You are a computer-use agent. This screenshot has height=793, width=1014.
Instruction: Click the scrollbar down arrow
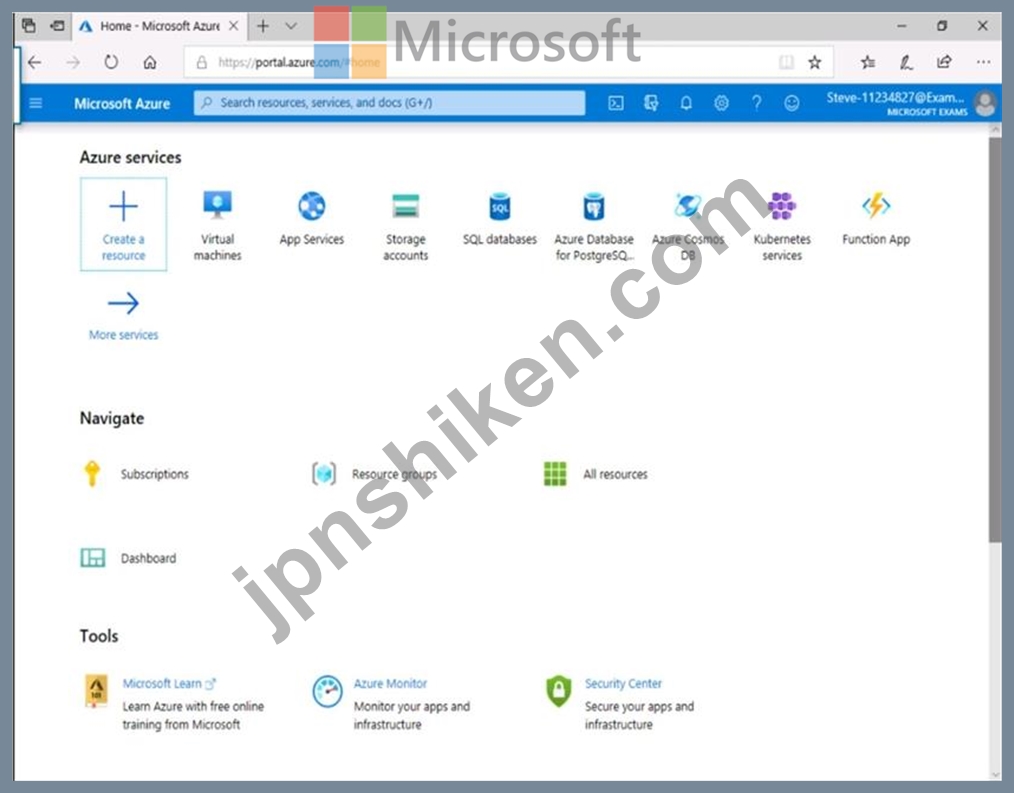[995, 775]
